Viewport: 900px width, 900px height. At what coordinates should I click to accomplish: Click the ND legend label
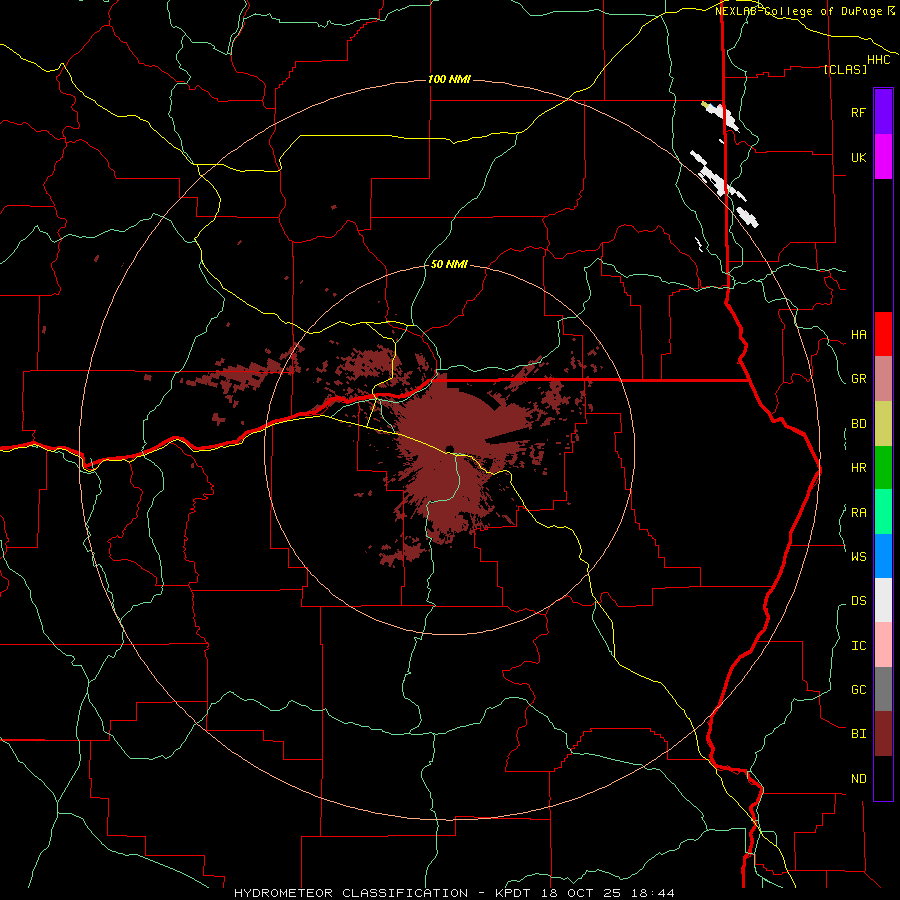tap(858, 779)
